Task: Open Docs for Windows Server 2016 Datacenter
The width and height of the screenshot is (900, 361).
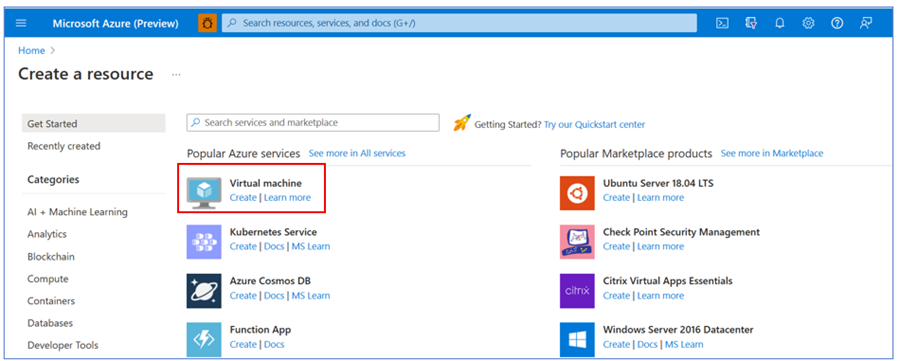Action: coord(647,344)
